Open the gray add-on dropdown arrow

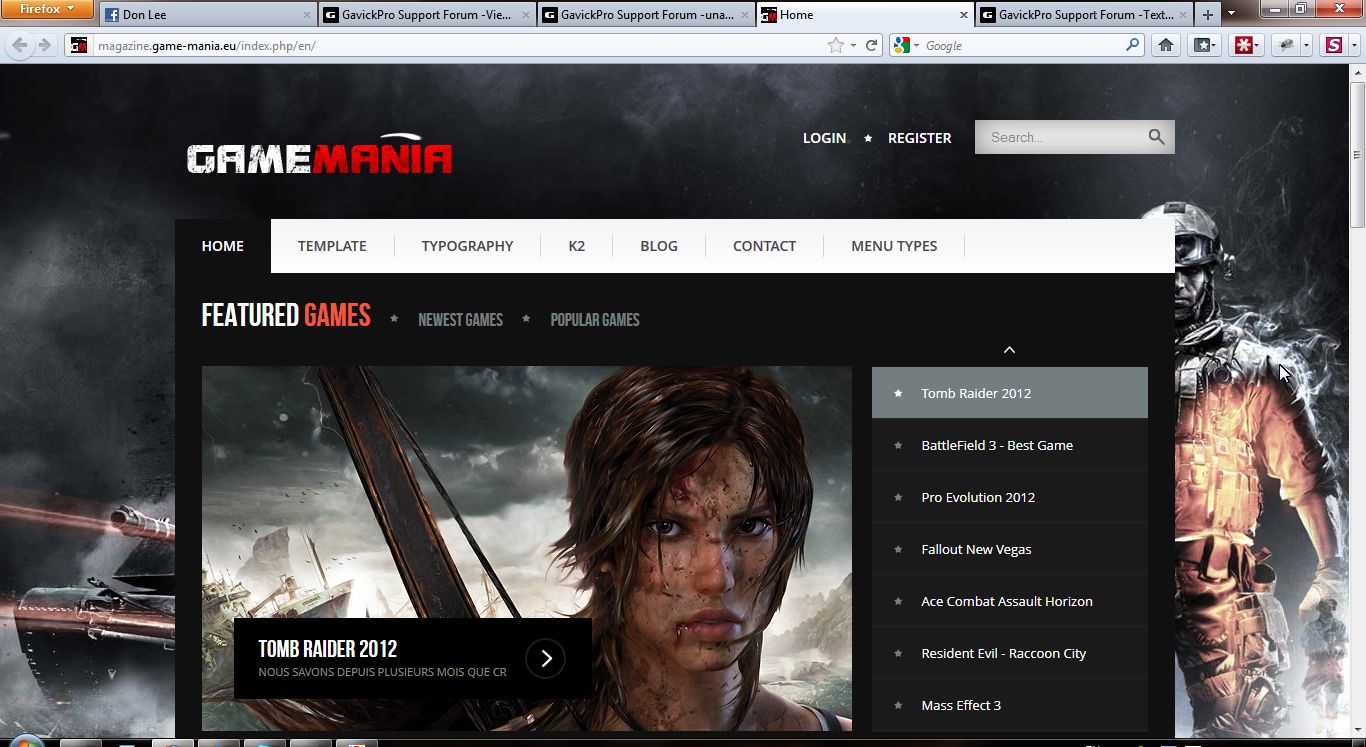click(x=1305, y=45)
